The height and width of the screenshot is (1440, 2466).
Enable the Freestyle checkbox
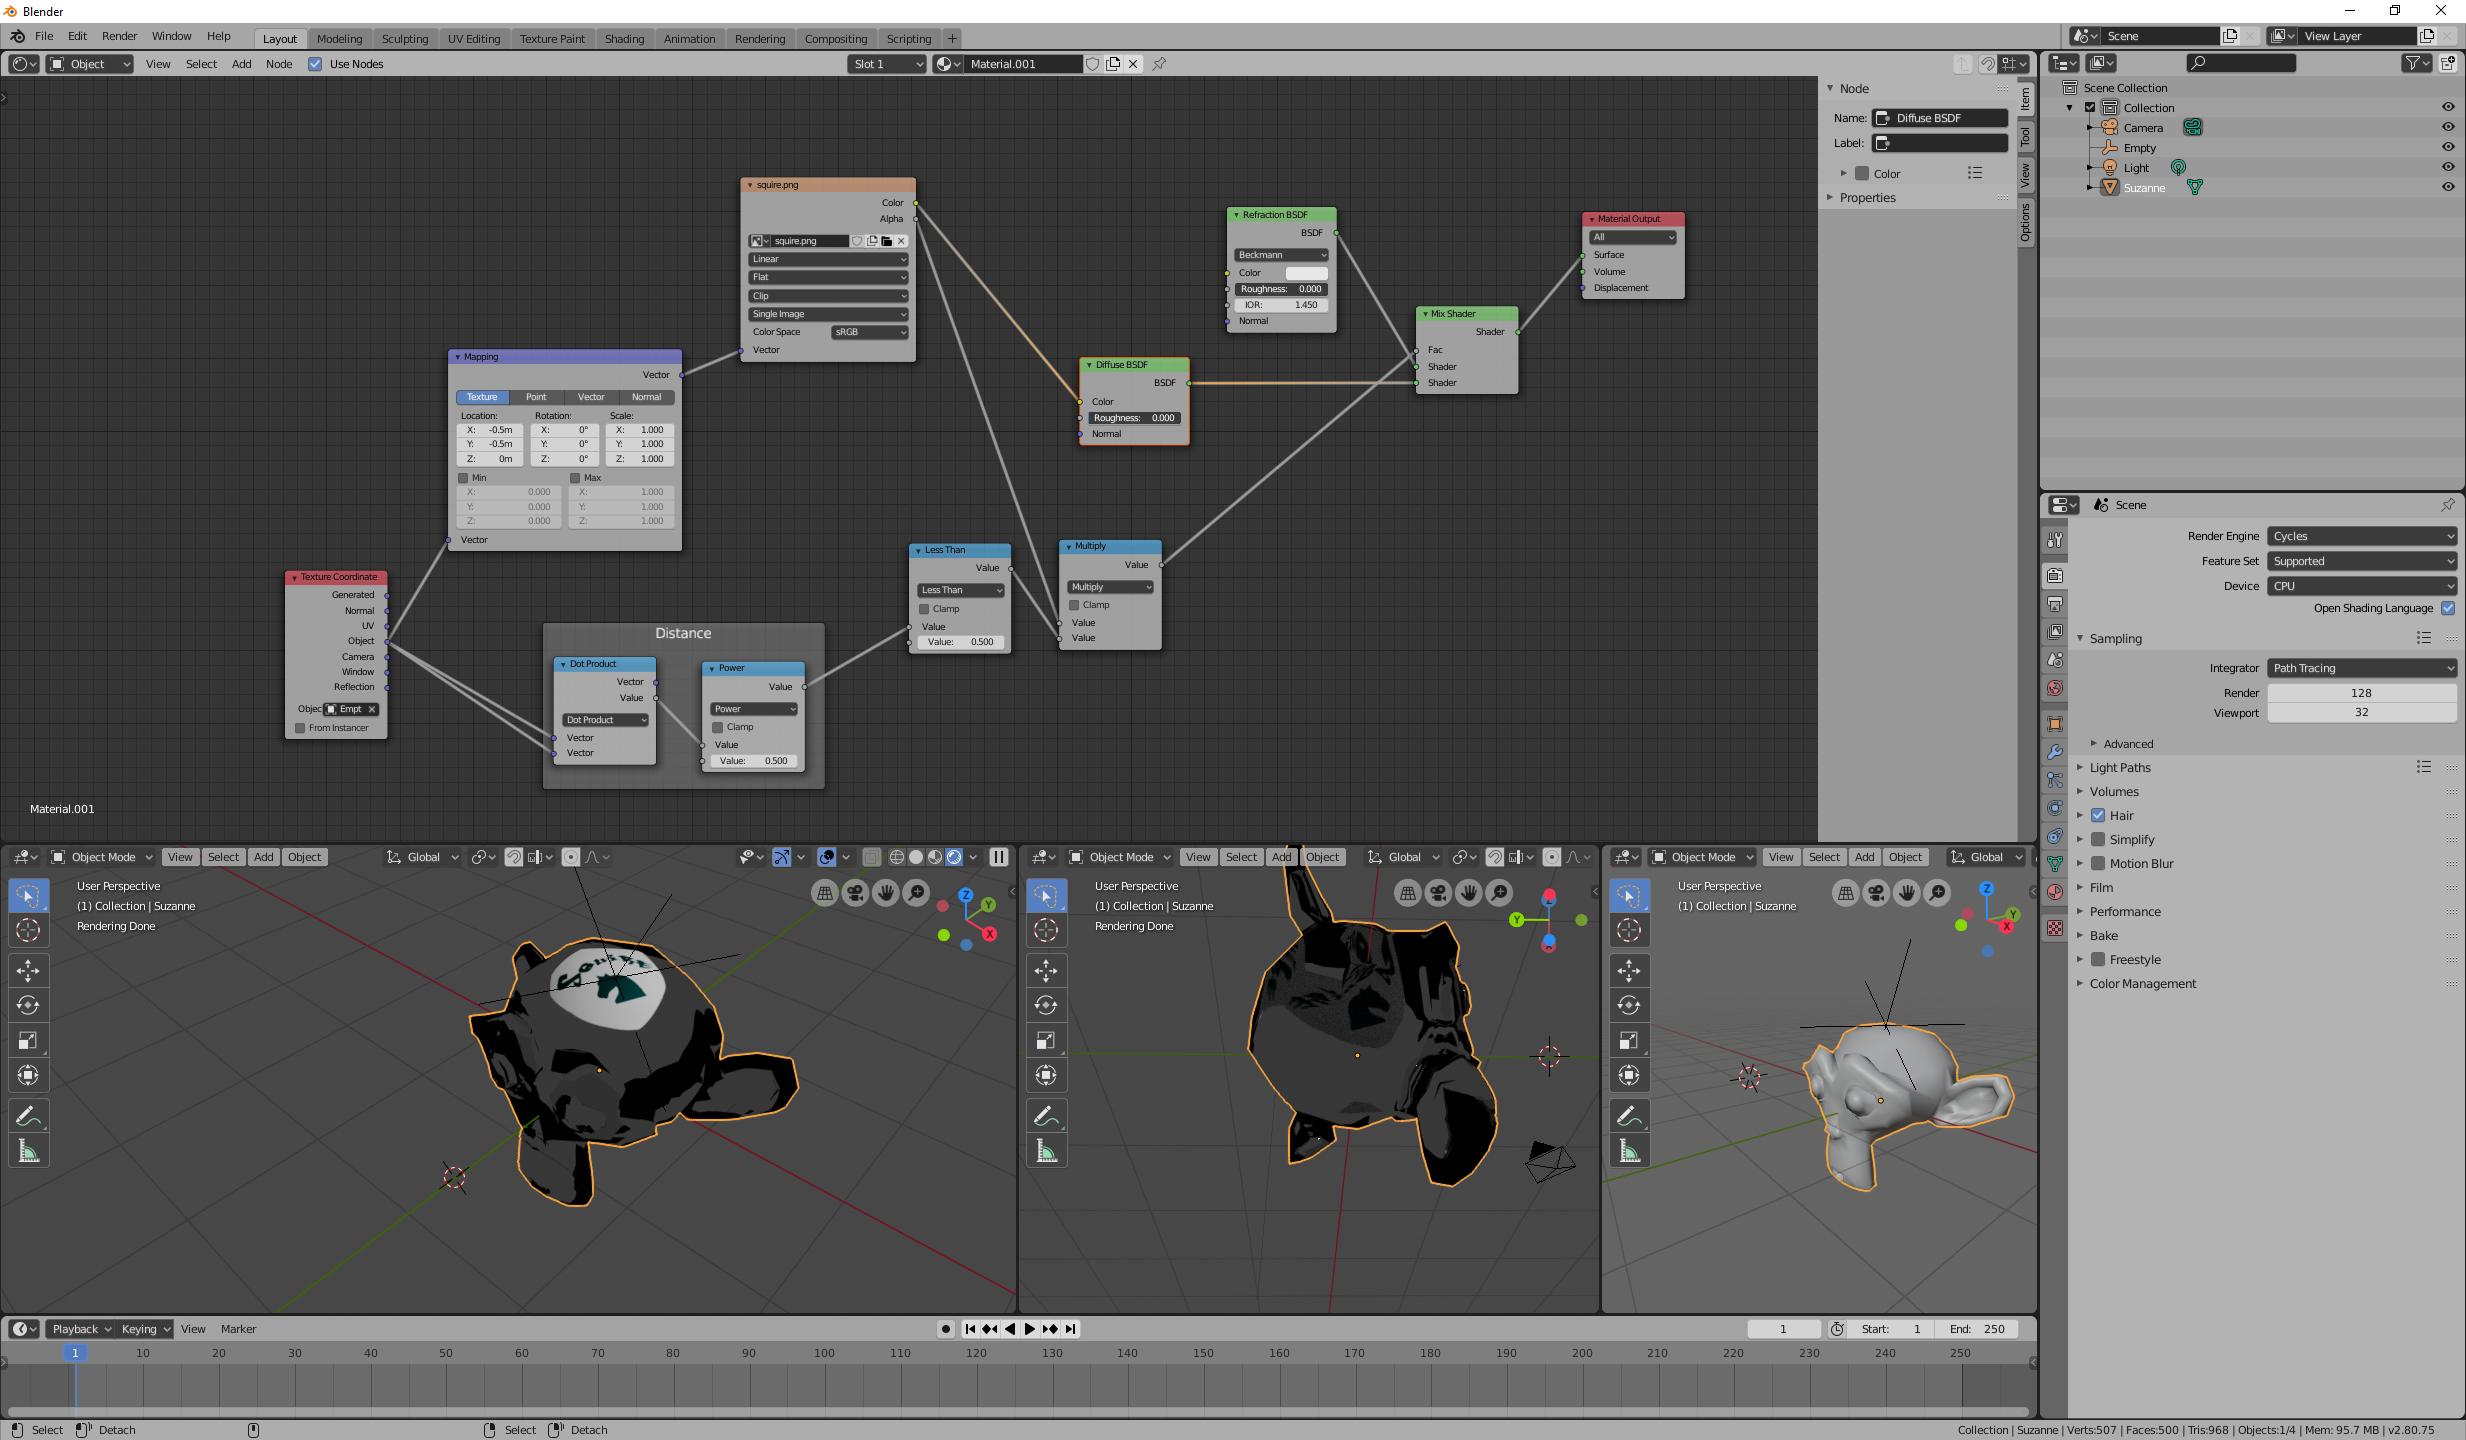pos(2098,959)
